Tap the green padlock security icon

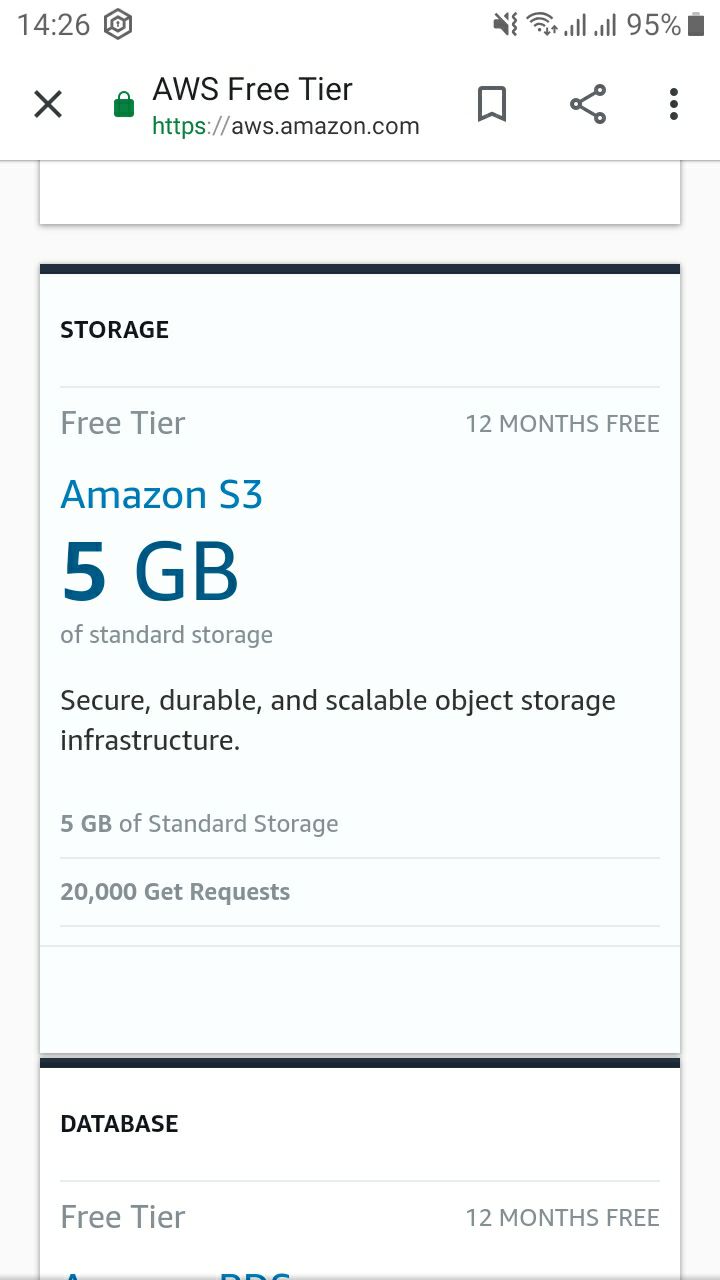(124, 104)
